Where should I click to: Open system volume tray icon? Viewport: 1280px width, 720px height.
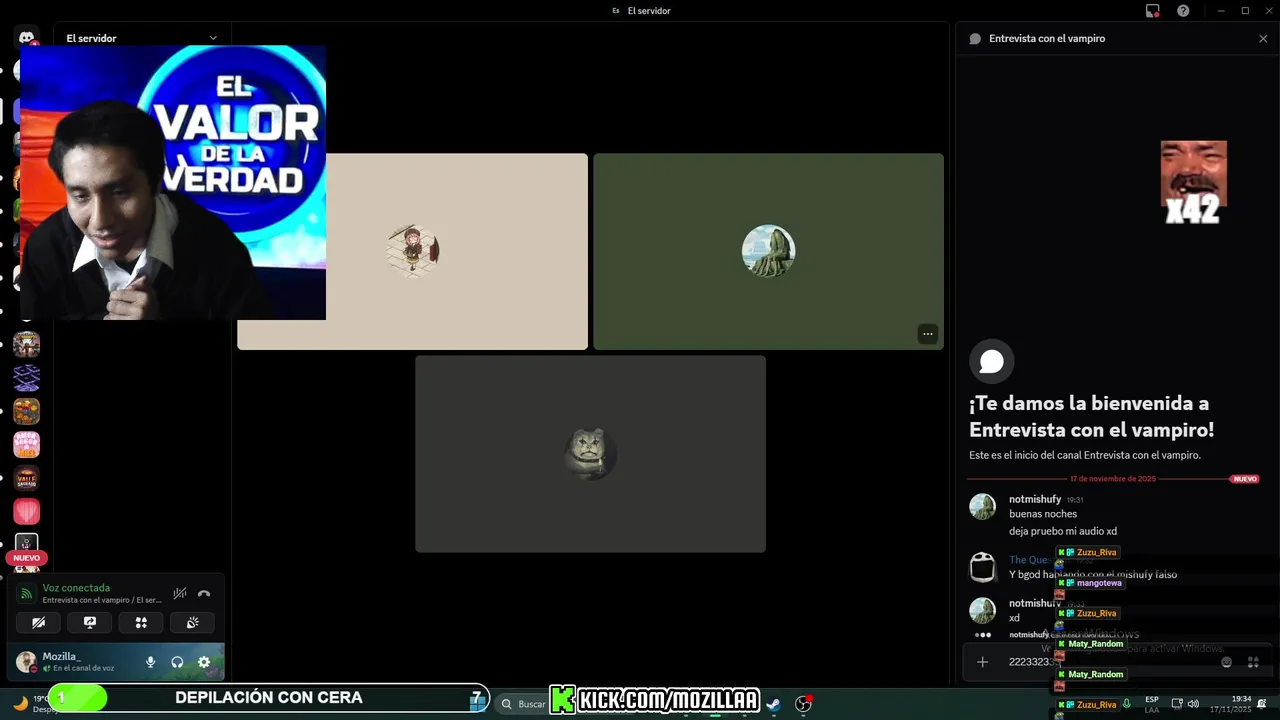(x=1193, y=704)
